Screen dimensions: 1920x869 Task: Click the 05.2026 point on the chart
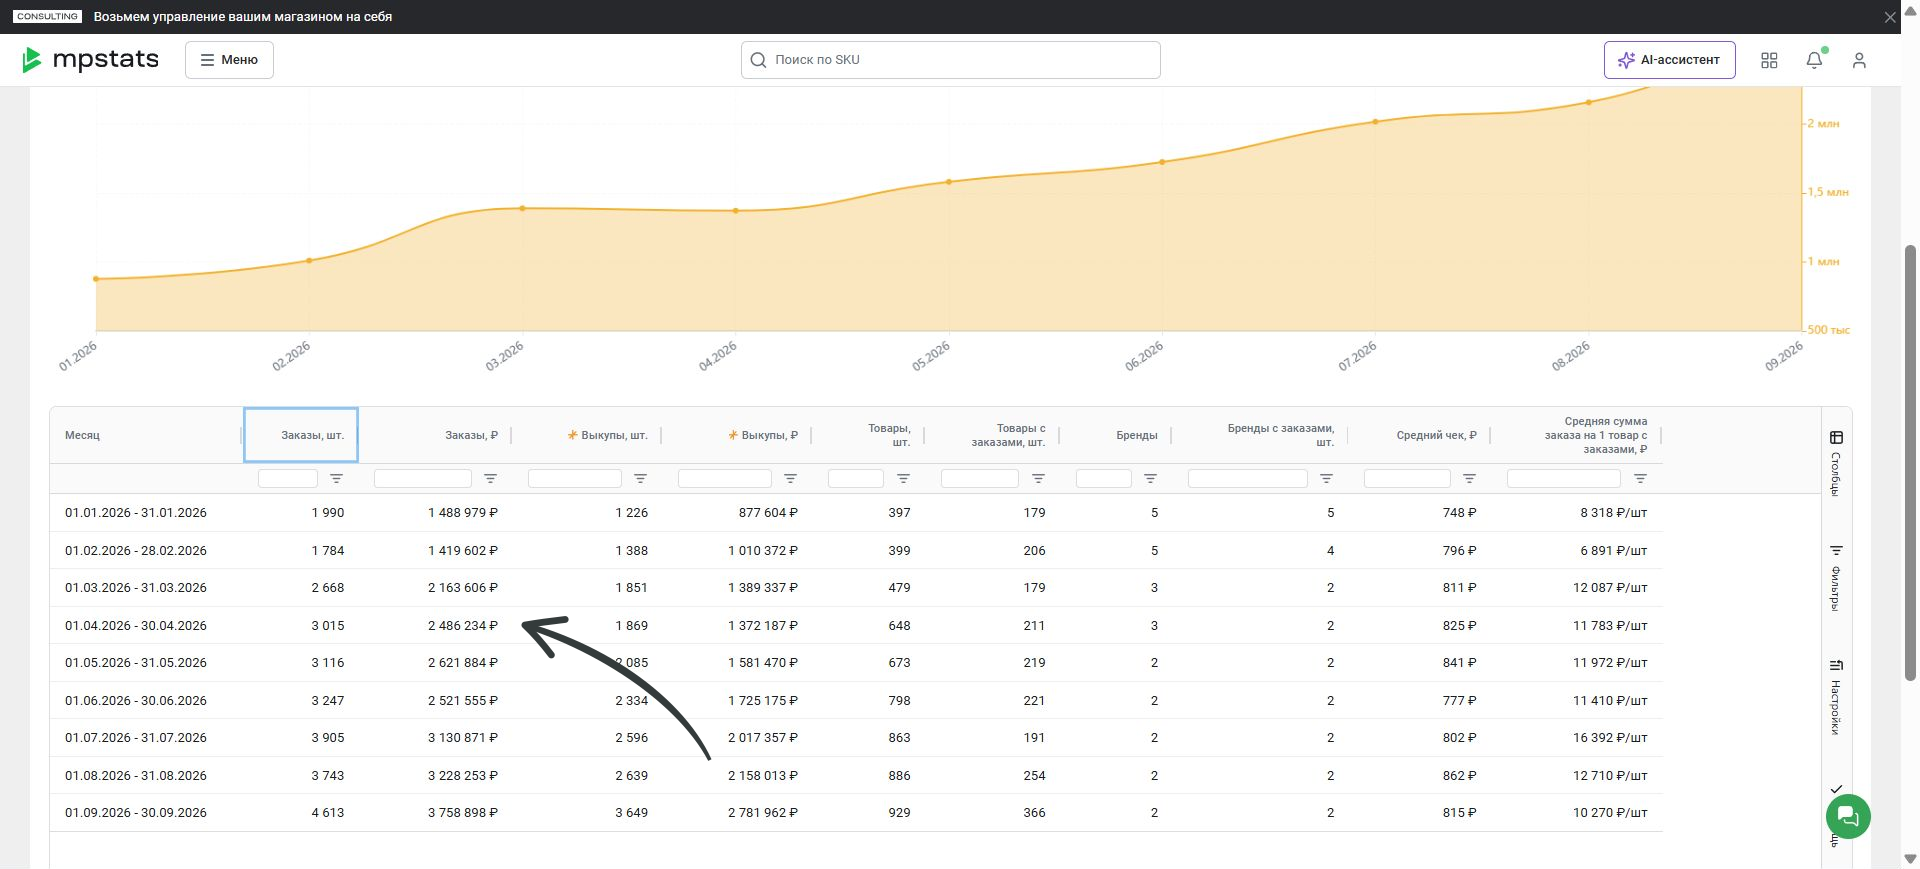[x=949, y=182]
